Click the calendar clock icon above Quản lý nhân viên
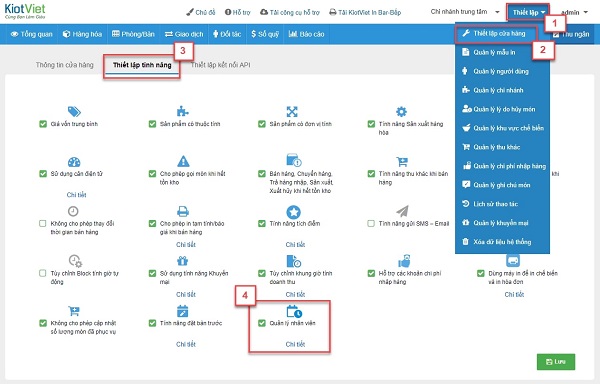This screenshot has height=384, width=600. tap(294, 311)
